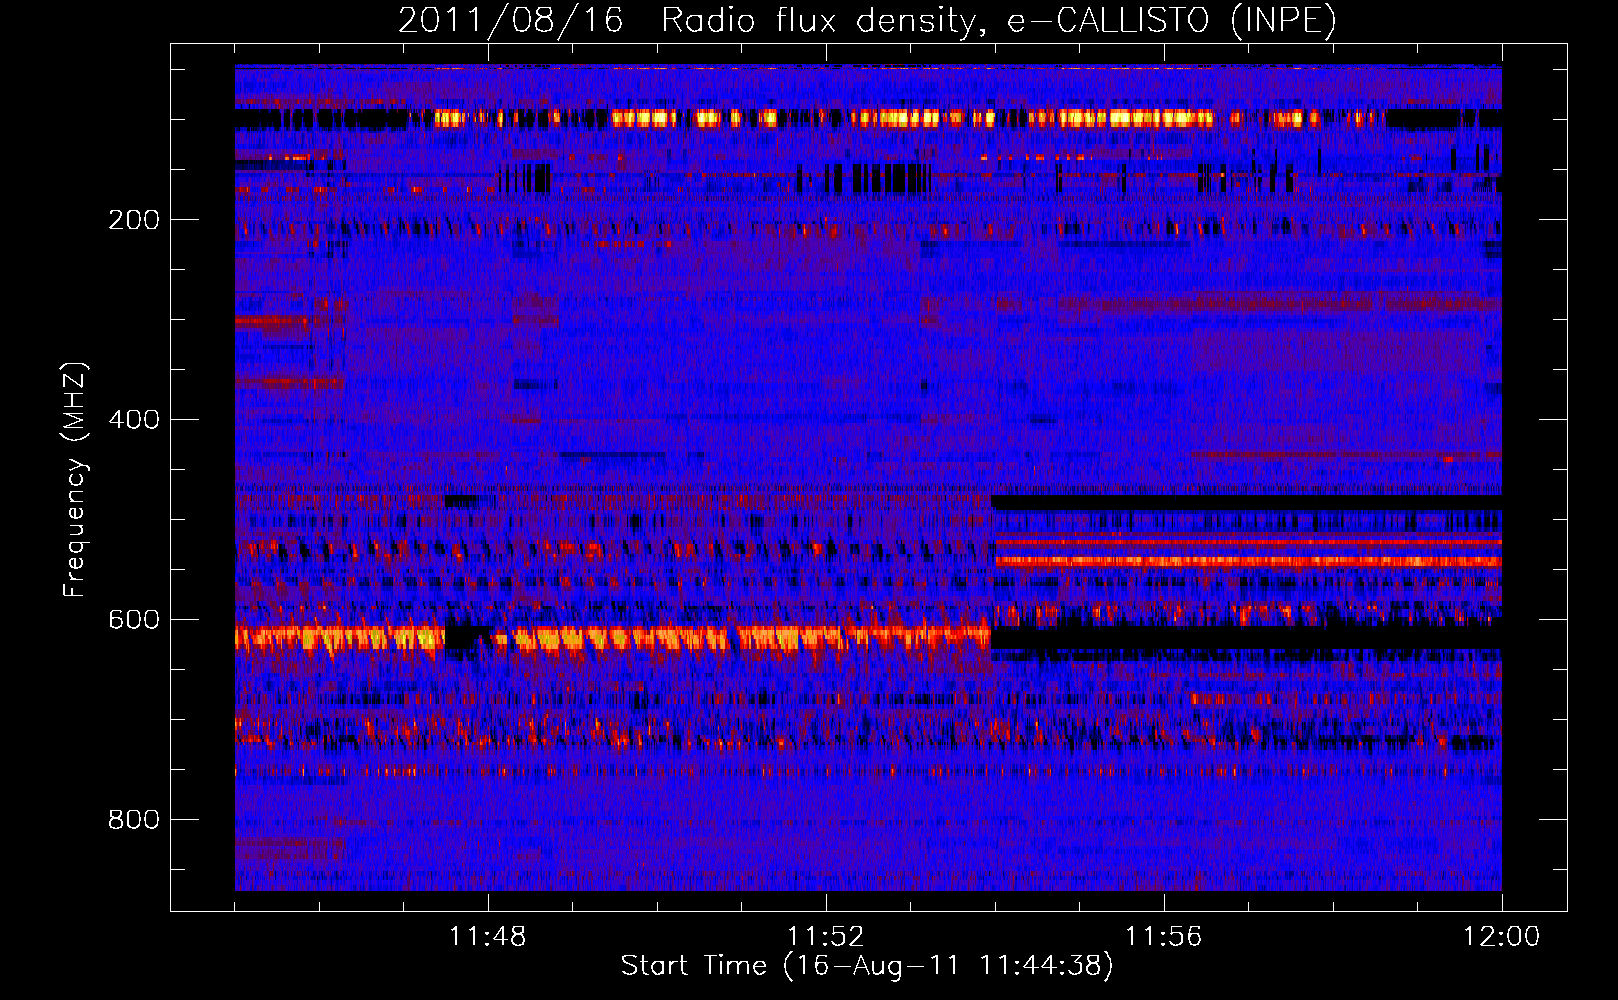This screenshot has height=1000, width=1618.
Task: Click the 600 frequency tick label
Action: [134, 620]
